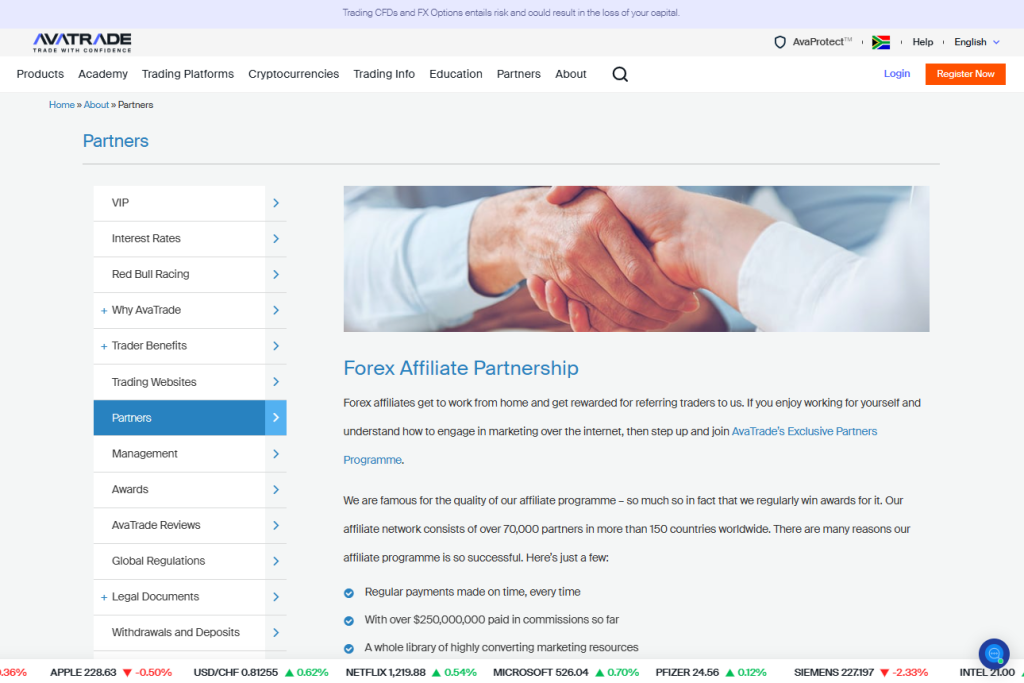
Task: Click the AvaProtect shield icon
Action: [x=780, y=42]
